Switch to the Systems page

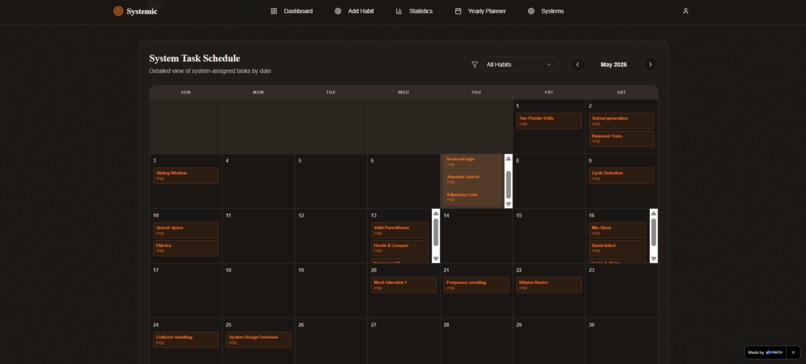pos(546,11)
